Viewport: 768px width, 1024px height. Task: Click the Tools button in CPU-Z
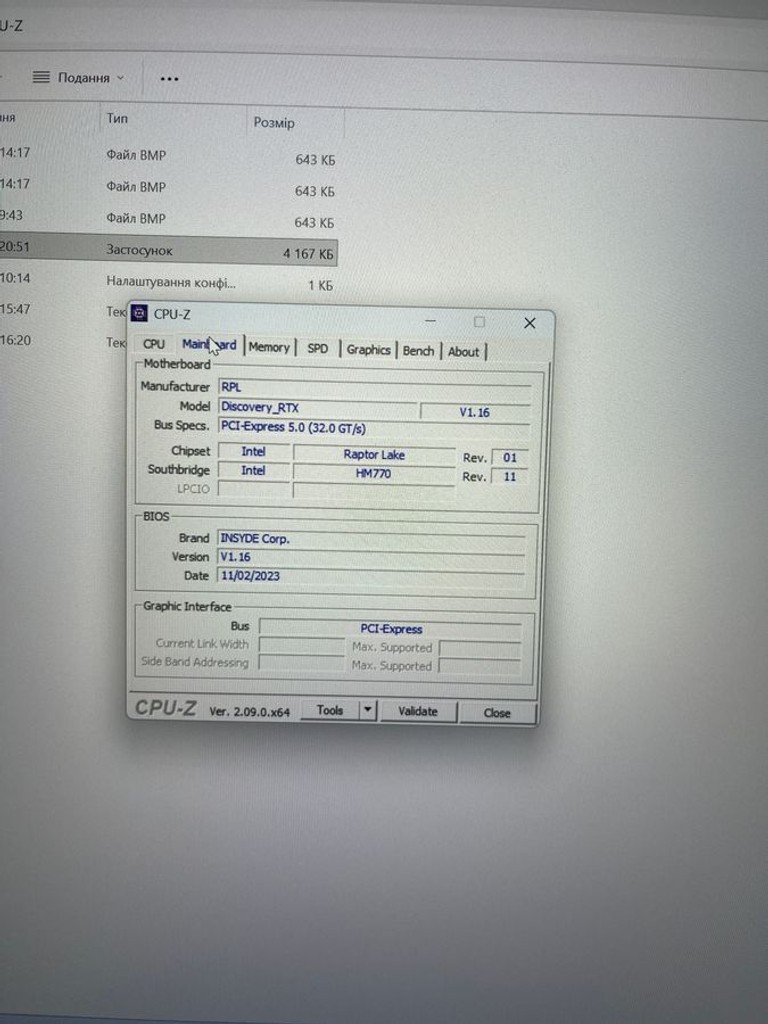coord(330,710)
